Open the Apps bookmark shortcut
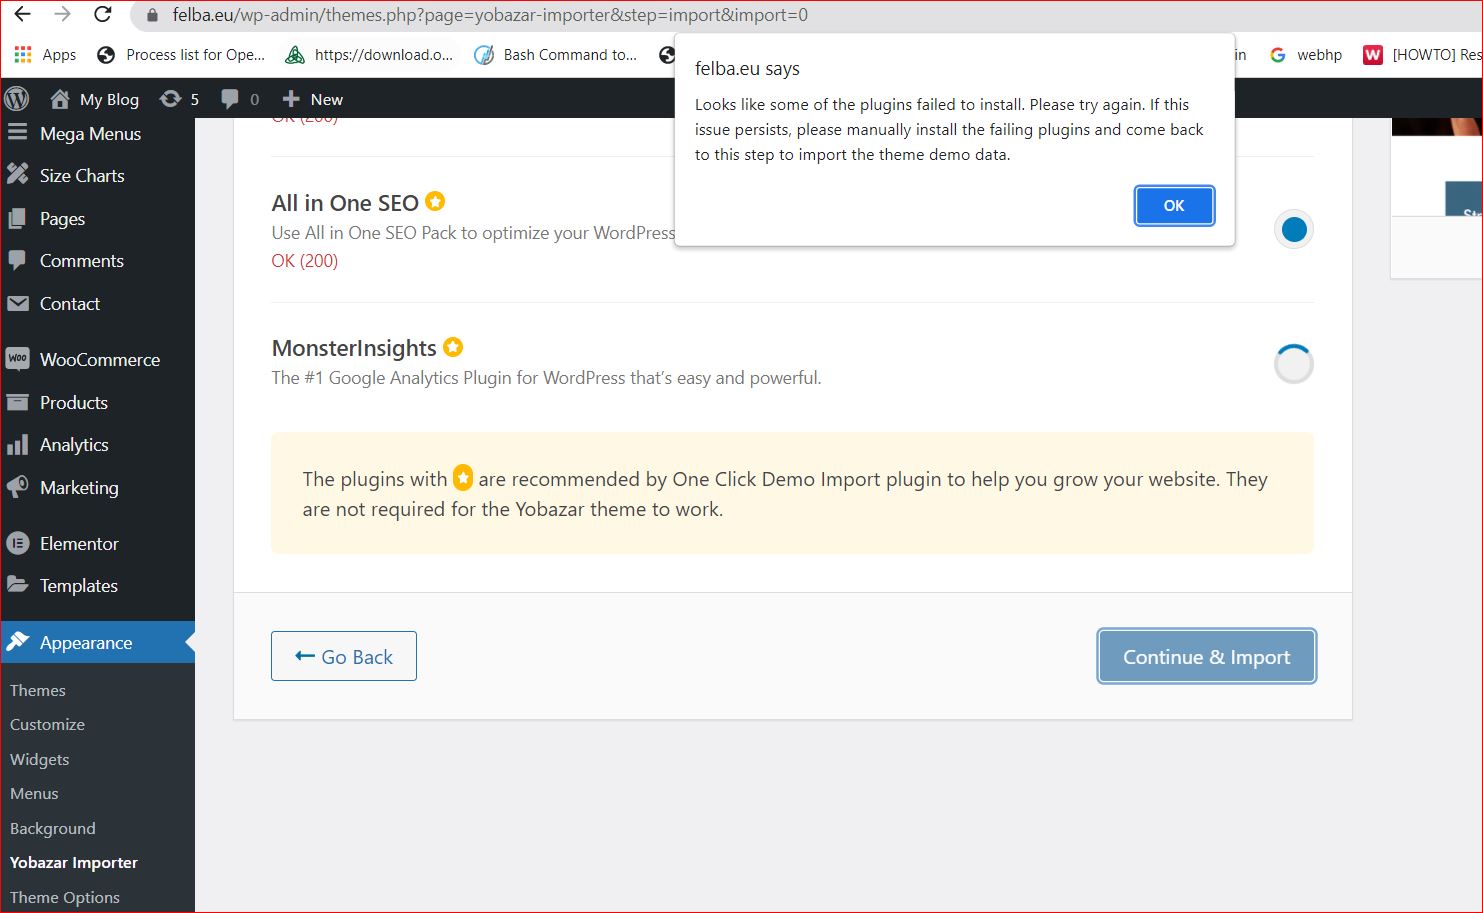This screenshot has height=913, width=1483. (45, 55)
